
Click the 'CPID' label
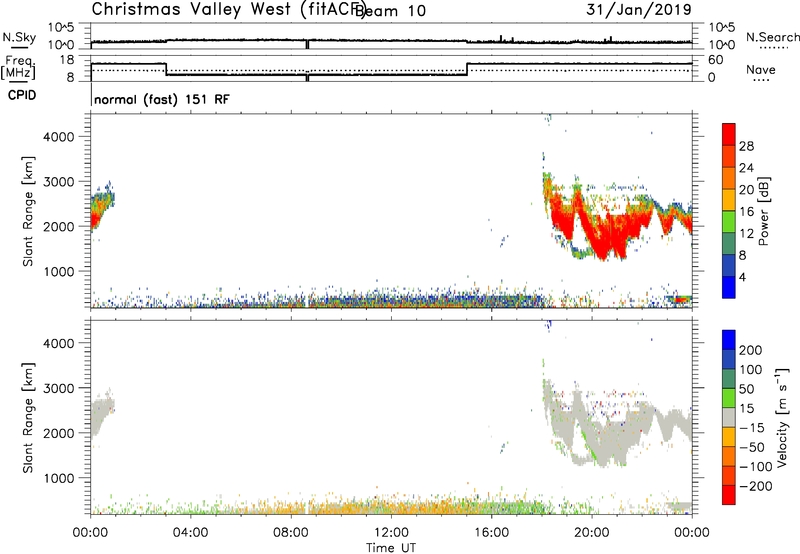pyautogui.click(x=22, y=95)
